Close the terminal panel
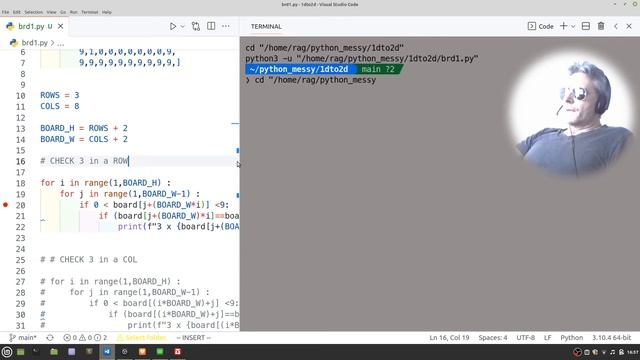Screen dimensions: 640x360 coord(629,26)
